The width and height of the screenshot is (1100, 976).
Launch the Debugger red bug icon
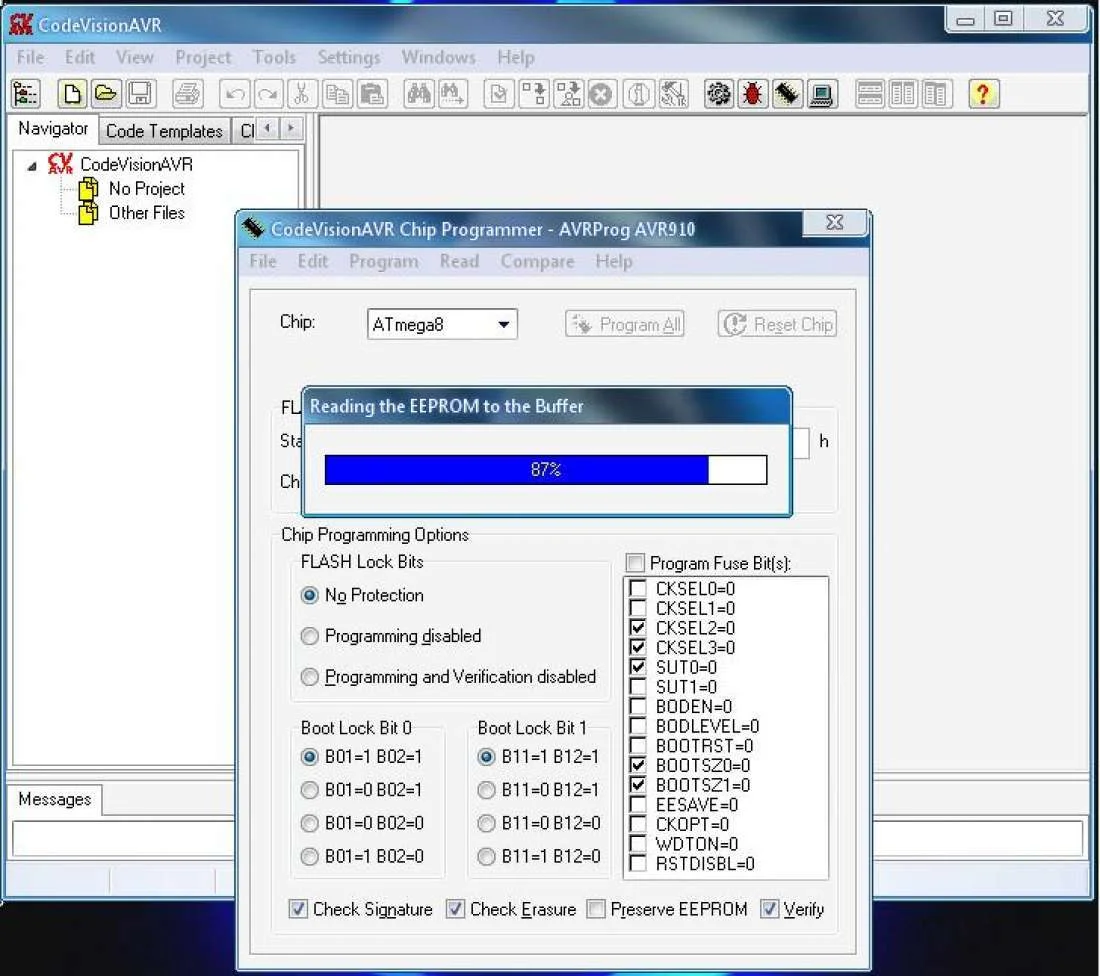coord(753,94)
